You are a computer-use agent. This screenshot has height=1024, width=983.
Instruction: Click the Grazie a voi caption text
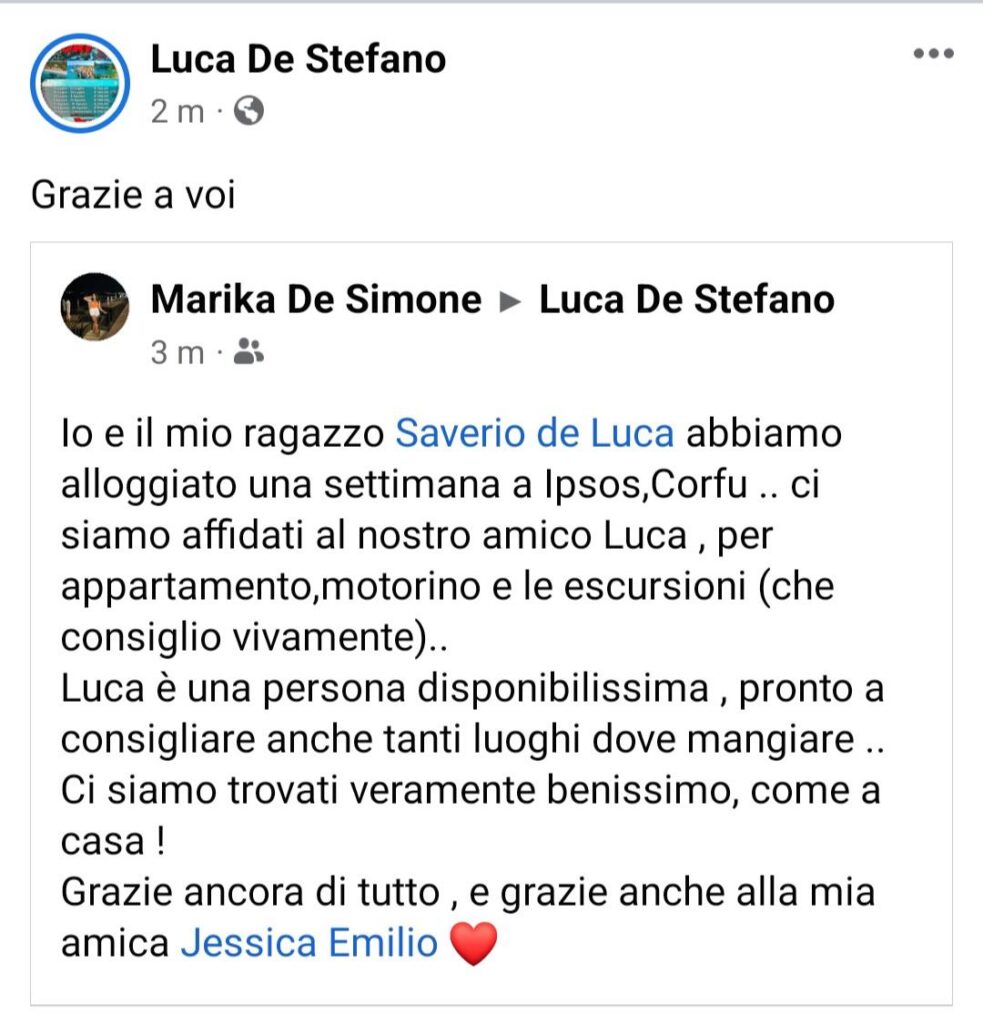coord(133,195)
